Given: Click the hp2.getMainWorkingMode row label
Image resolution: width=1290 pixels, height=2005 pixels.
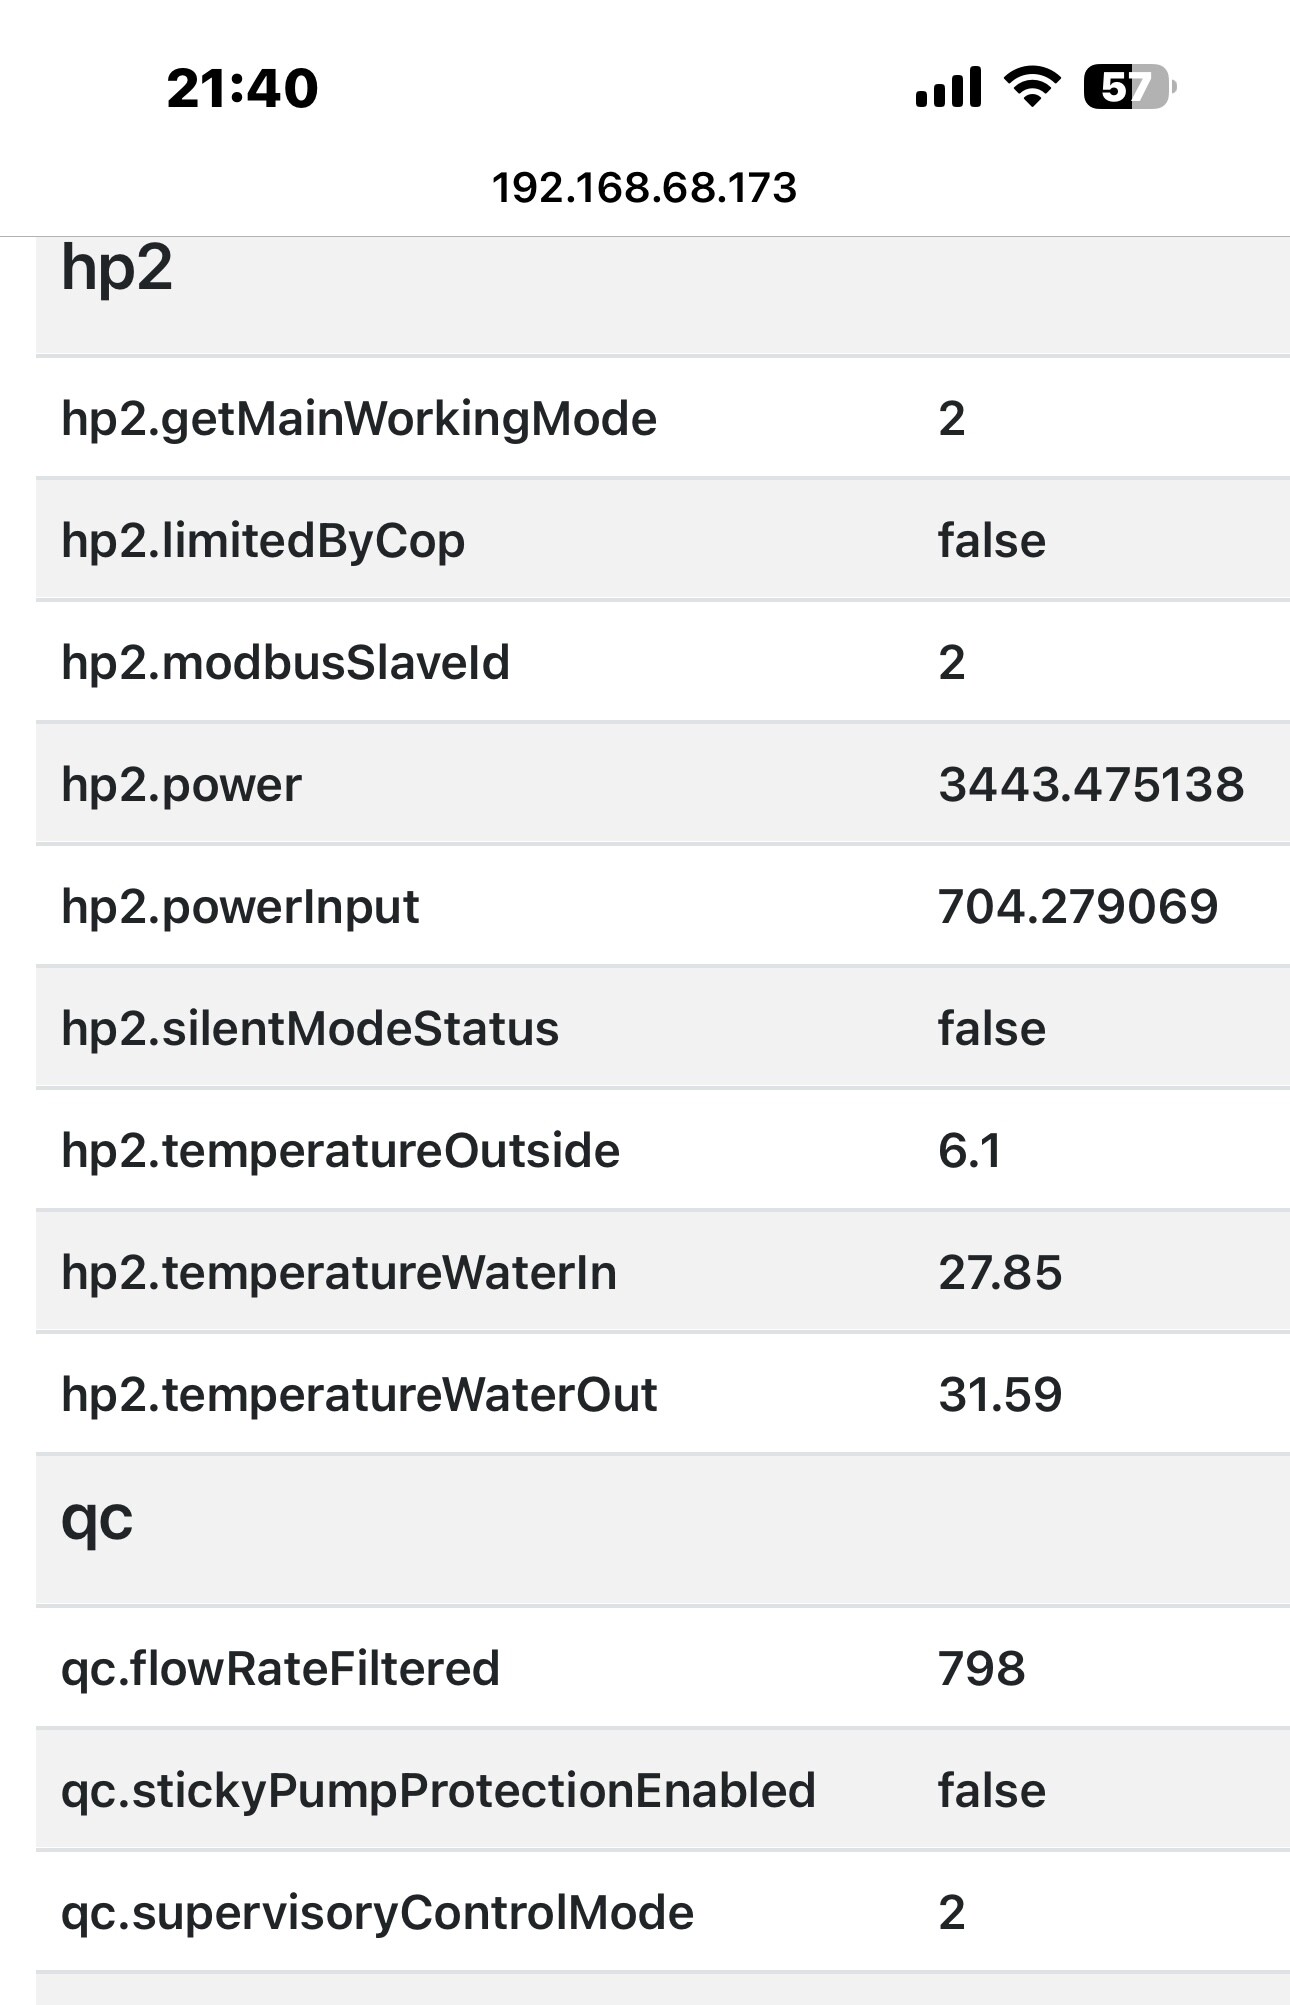Looking at the screenshot, I should click(x=359, y=418).
